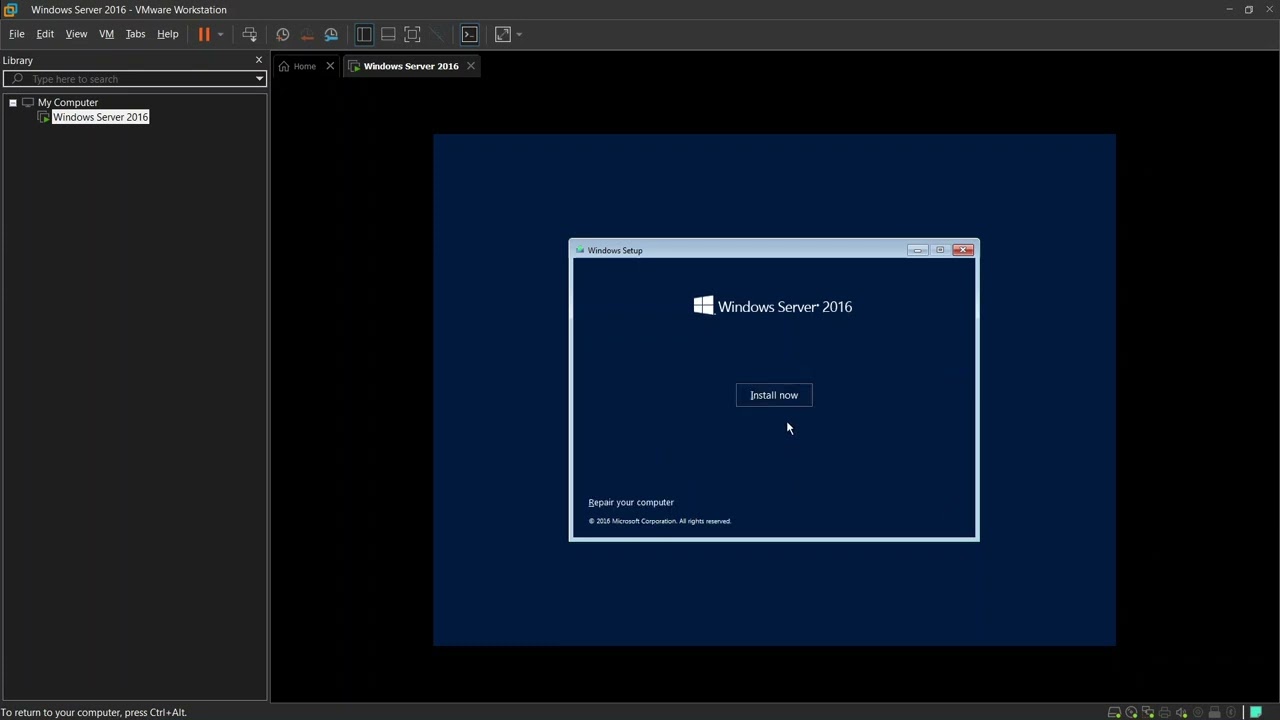The image size is (1280, 720).
Task: Open the Edit menu
Action: click(x=45, y=34)
